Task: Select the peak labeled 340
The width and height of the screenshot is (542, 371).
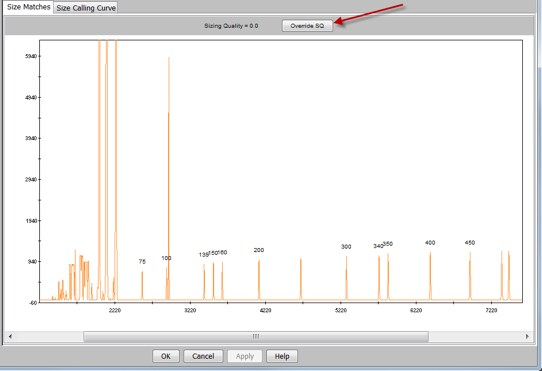Action: point(379,277)
